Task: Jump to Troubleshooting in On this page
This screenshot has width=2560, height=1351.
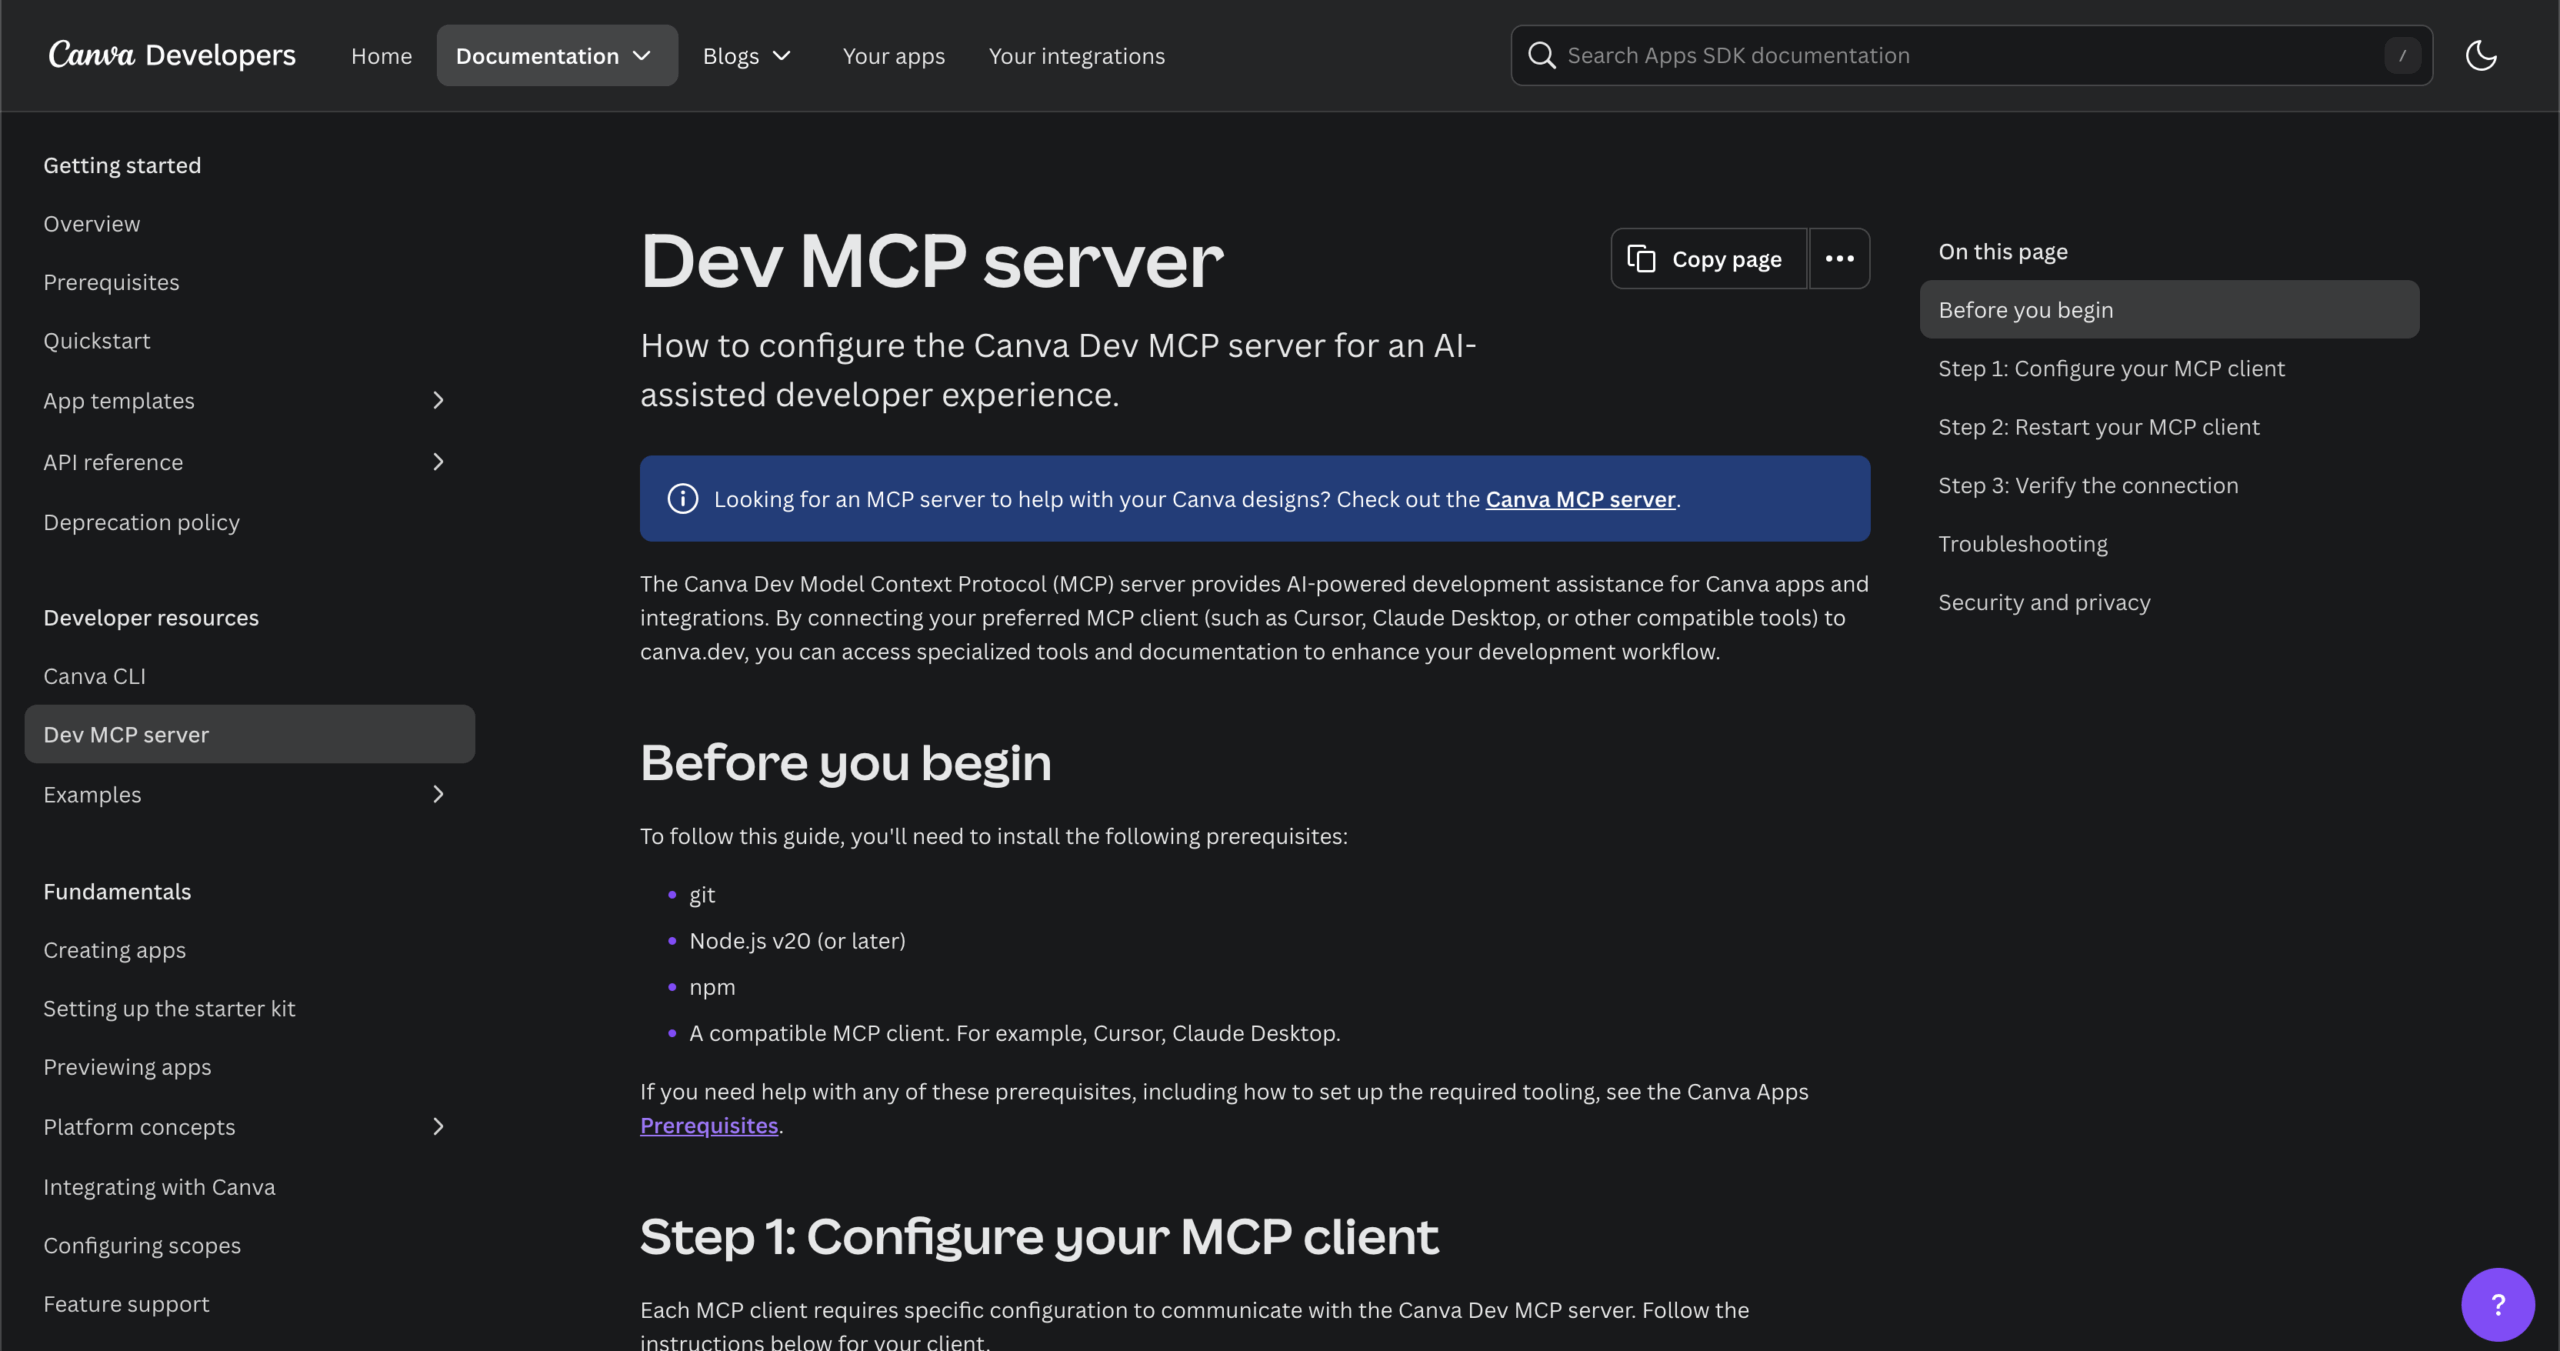Action: [2022, 544]
